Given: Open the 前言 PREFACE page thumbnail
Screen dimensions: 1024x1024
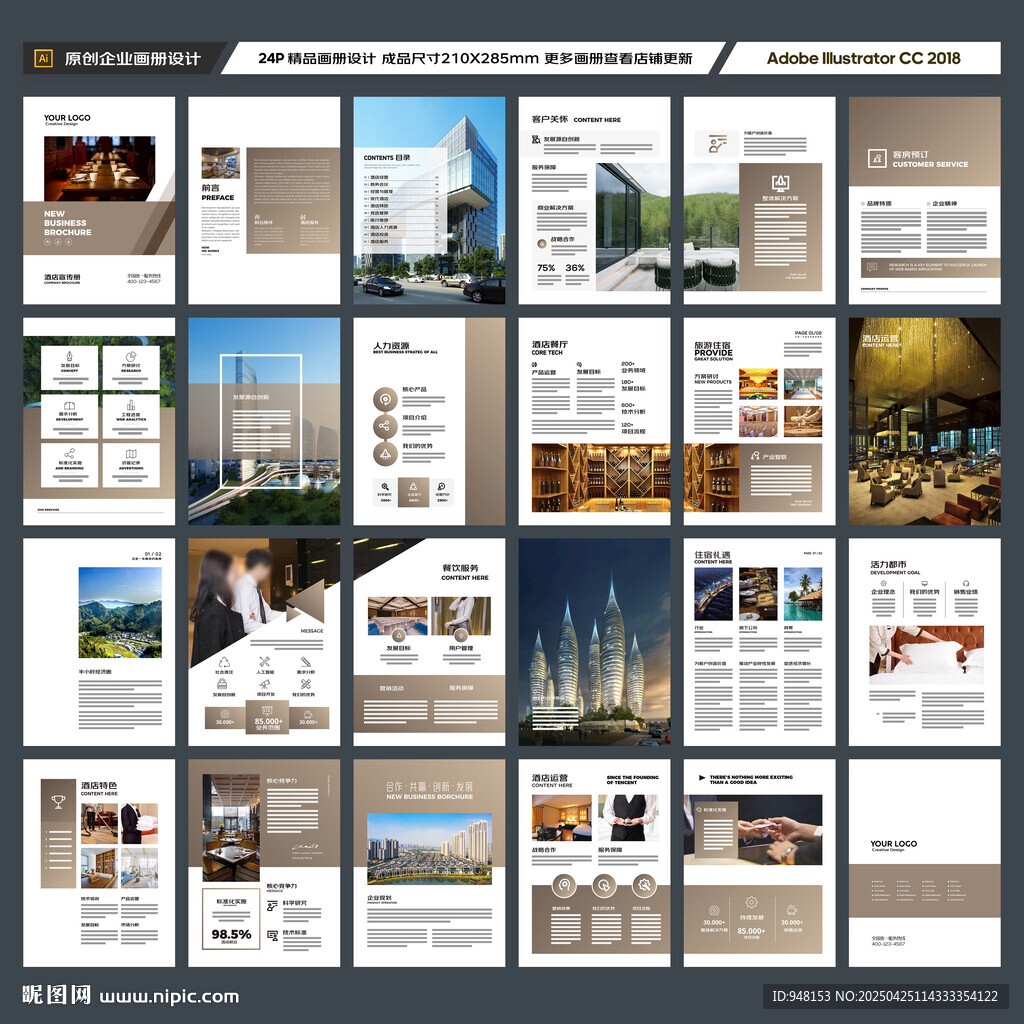Looking at the screenshot, I should [264, 200].
